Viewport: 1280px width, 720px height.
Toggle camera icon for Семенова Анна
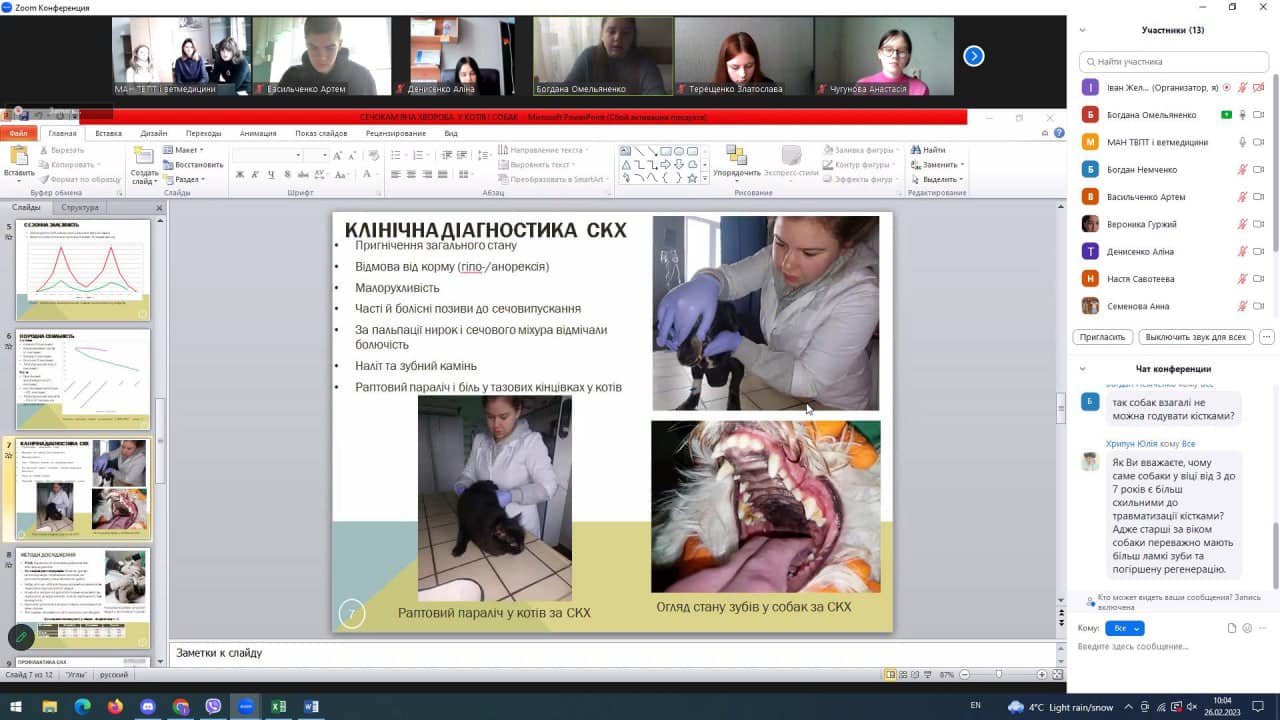click(x=1259, y=306)
